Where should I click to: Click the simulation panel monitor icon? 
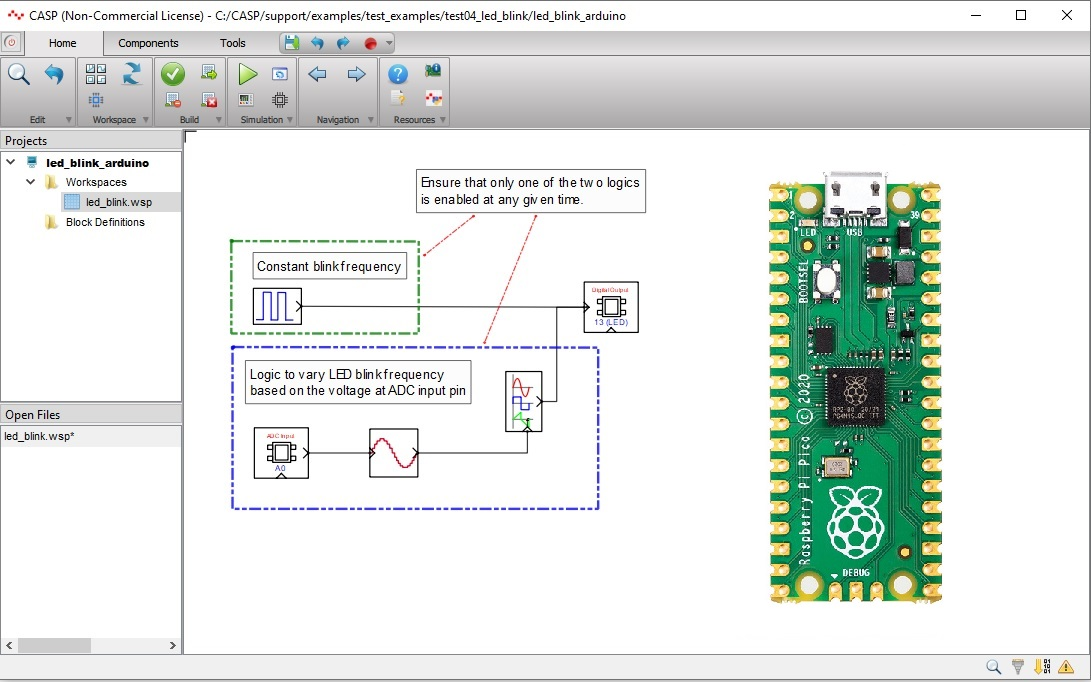point(246,100)
